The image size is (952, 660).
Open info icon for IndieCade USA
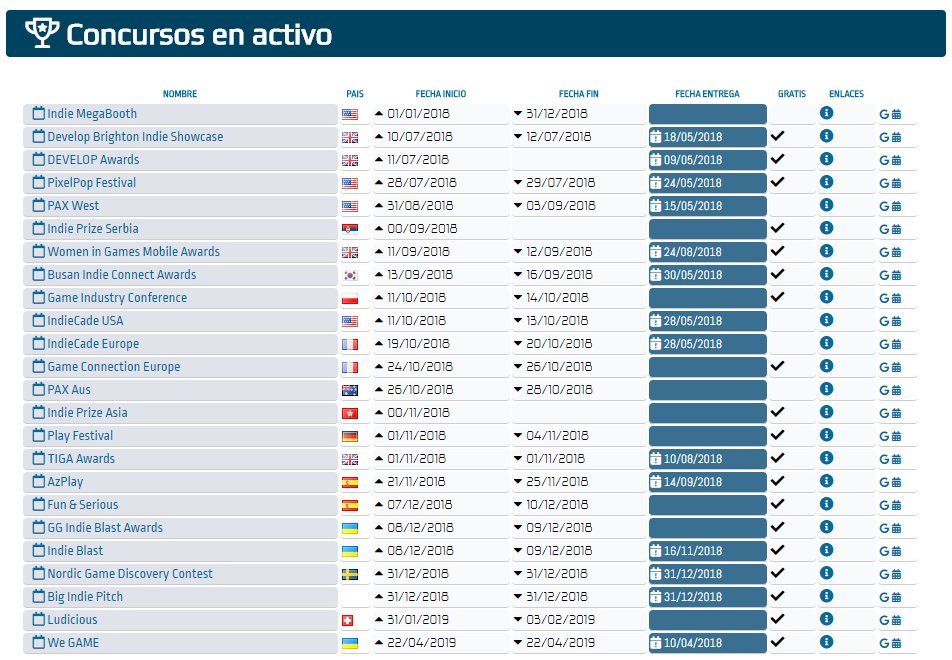(826, 320)
